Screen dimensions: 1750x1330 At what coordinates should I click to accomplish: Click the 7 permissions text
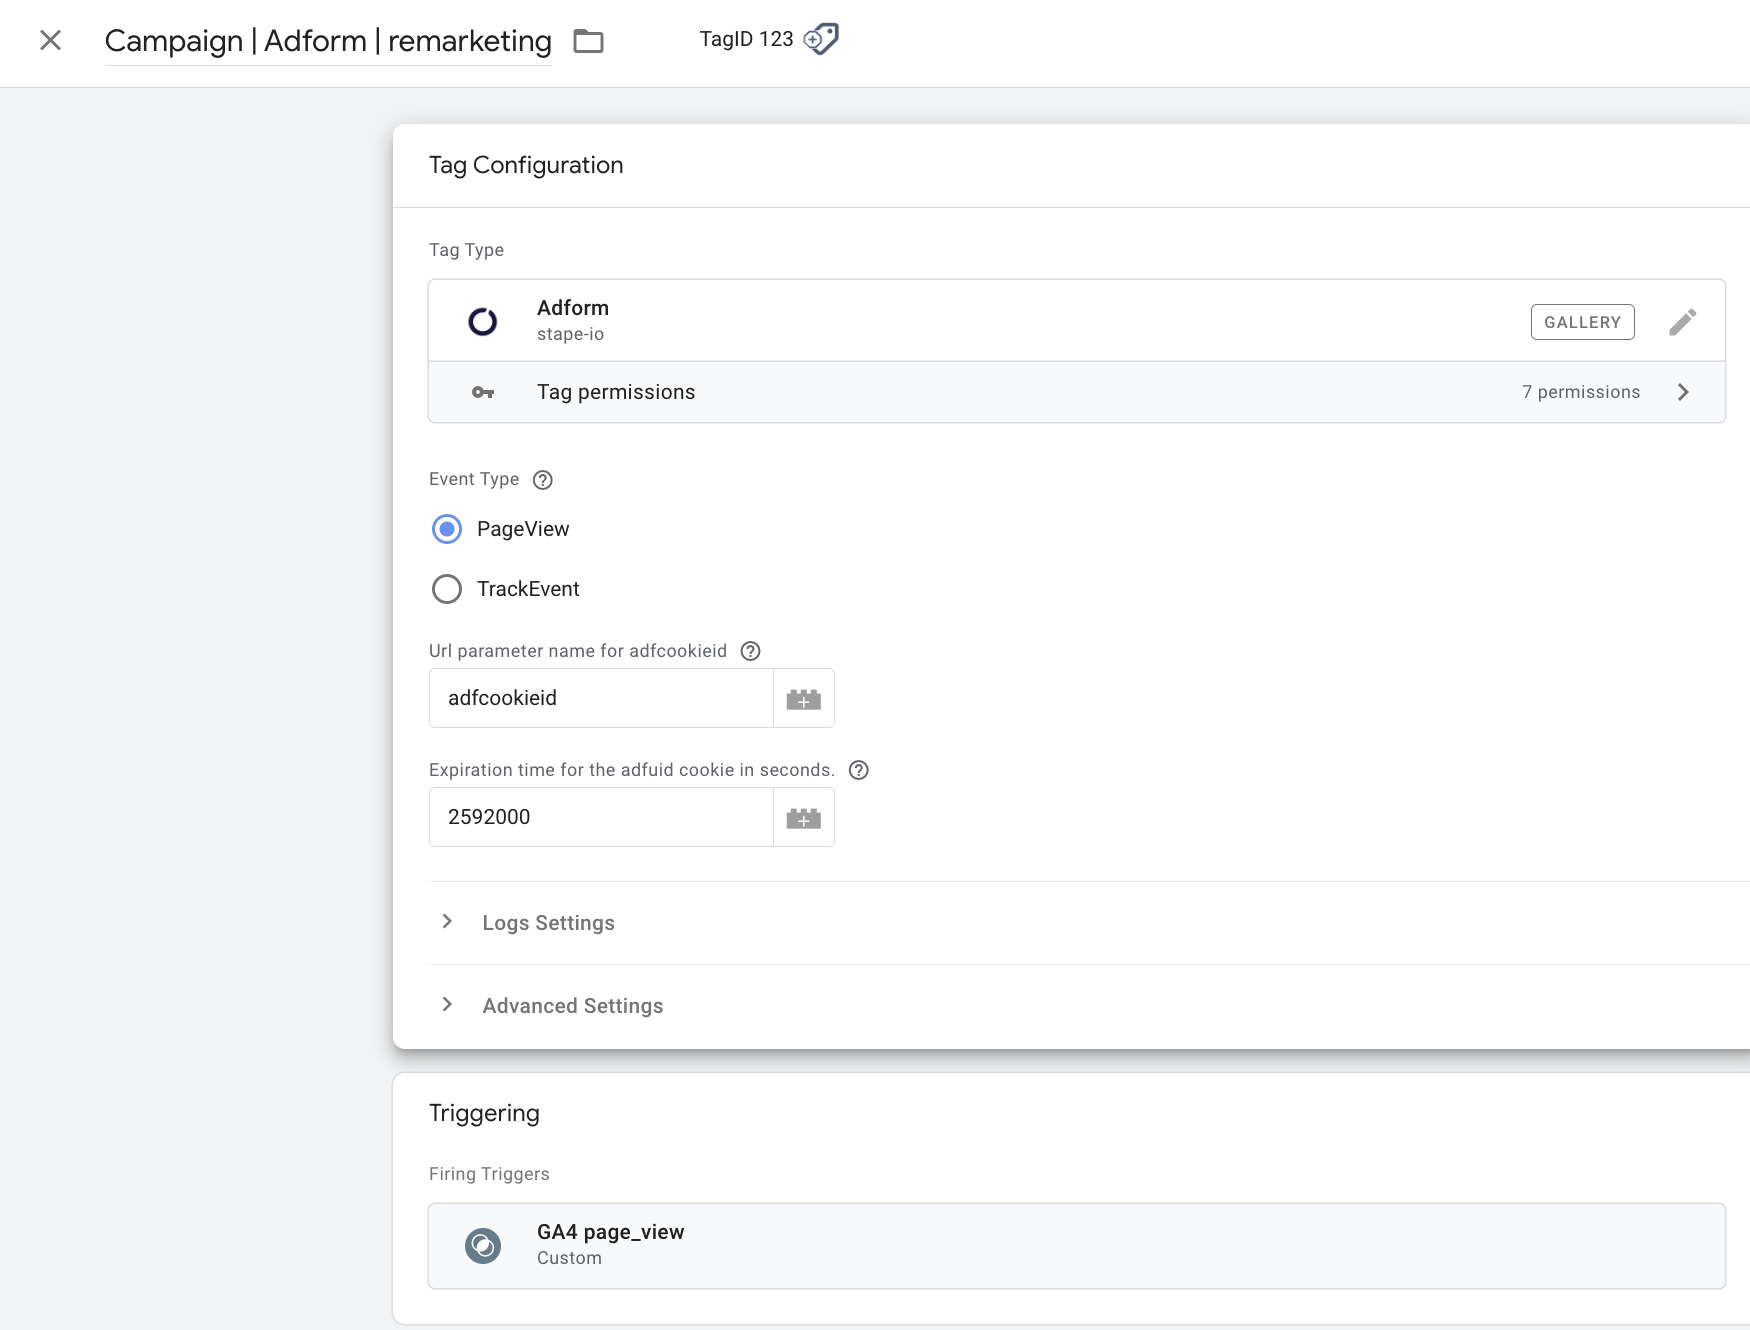(x=1581, y=392)
